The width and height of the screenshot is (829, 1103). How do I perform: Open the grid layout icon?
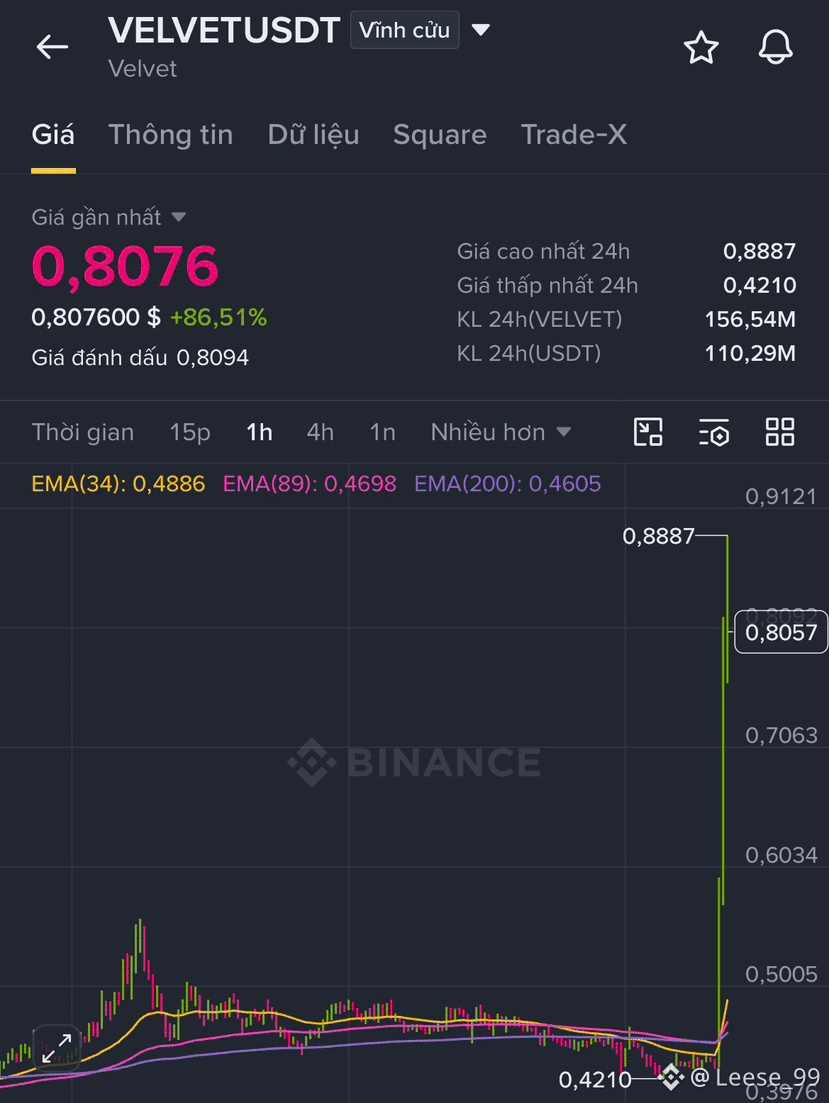pos(780,432)
